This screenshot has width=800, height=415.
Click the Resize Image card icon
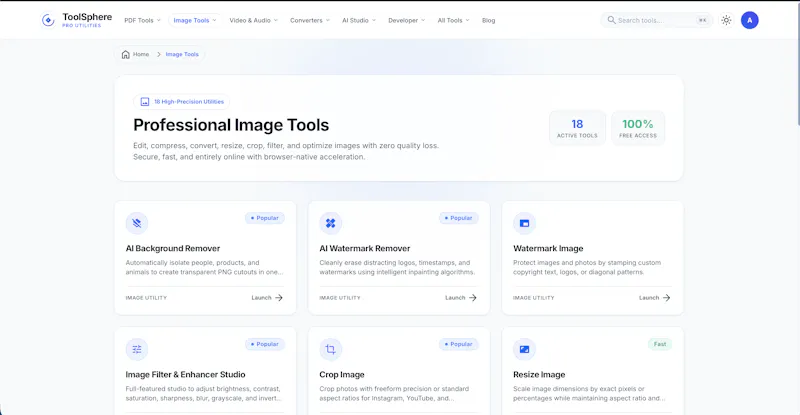[x=524, y=349]
